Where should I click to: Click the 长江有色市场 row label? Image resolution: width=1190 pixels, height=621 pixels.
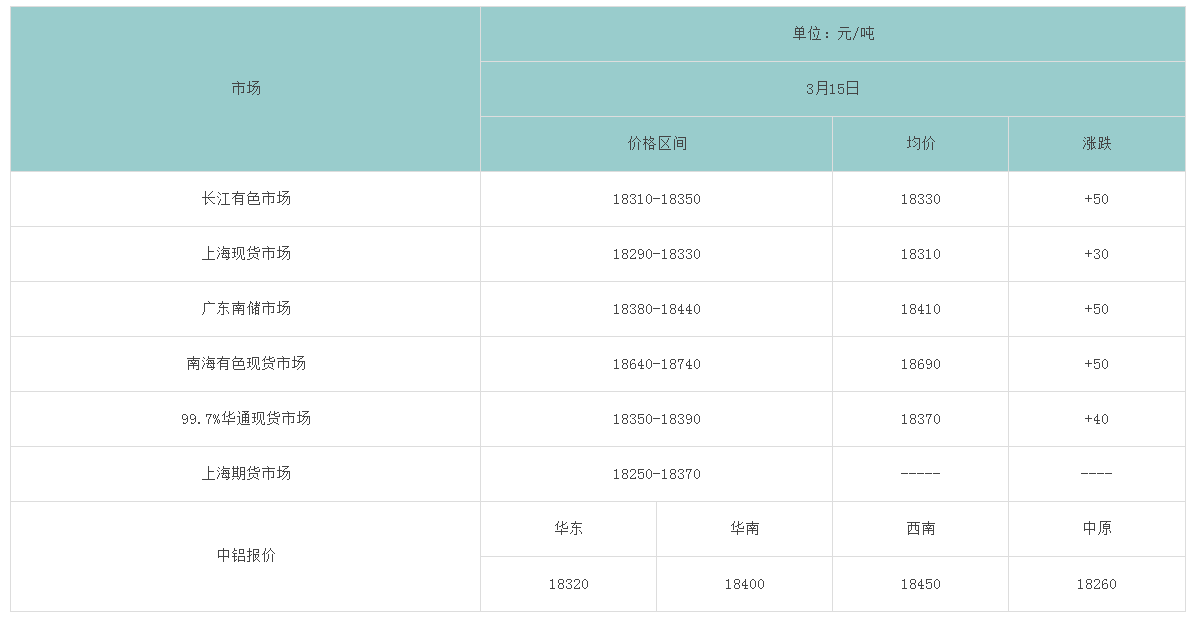[x=246, y=199]
